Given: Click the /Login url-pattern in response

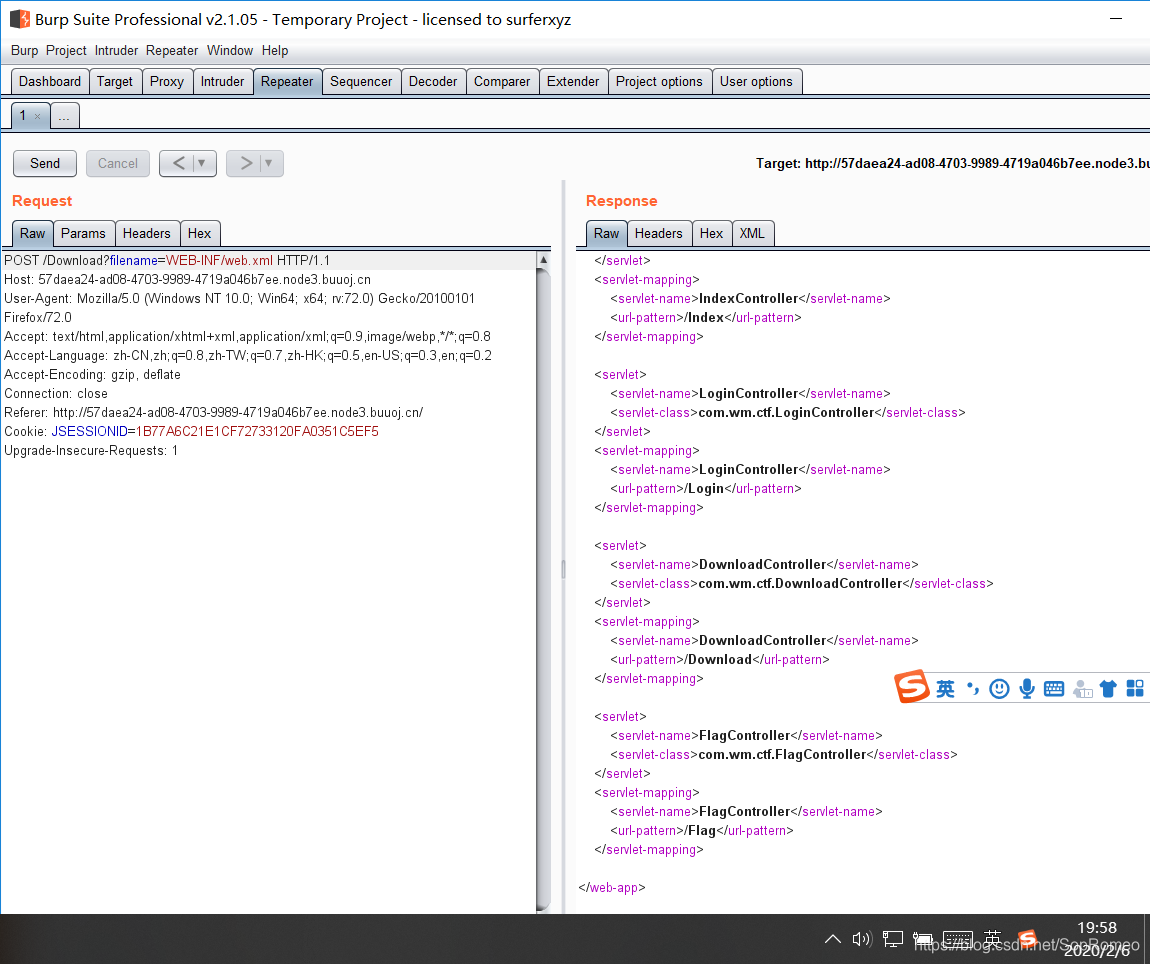Looking at the screenshot, I should pyautogui.click(x=706, y=489).
